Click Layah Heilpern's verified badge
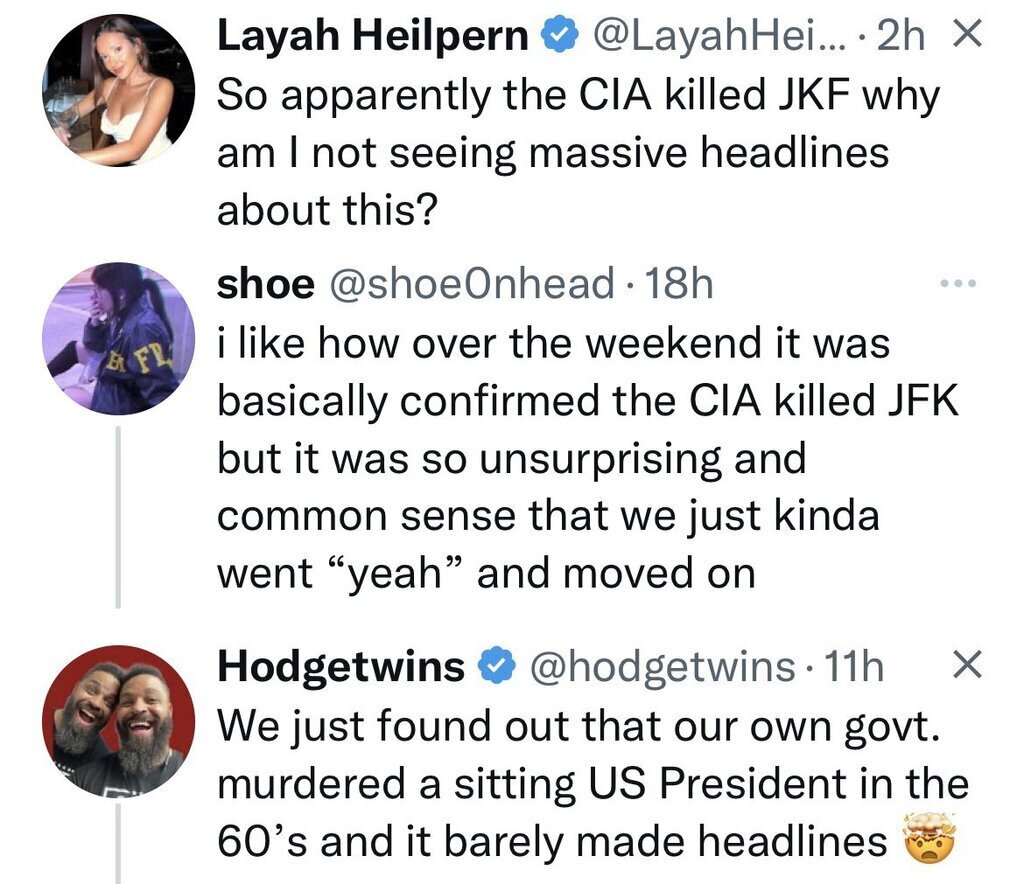 pyautogui.click(x=559, y=39)
